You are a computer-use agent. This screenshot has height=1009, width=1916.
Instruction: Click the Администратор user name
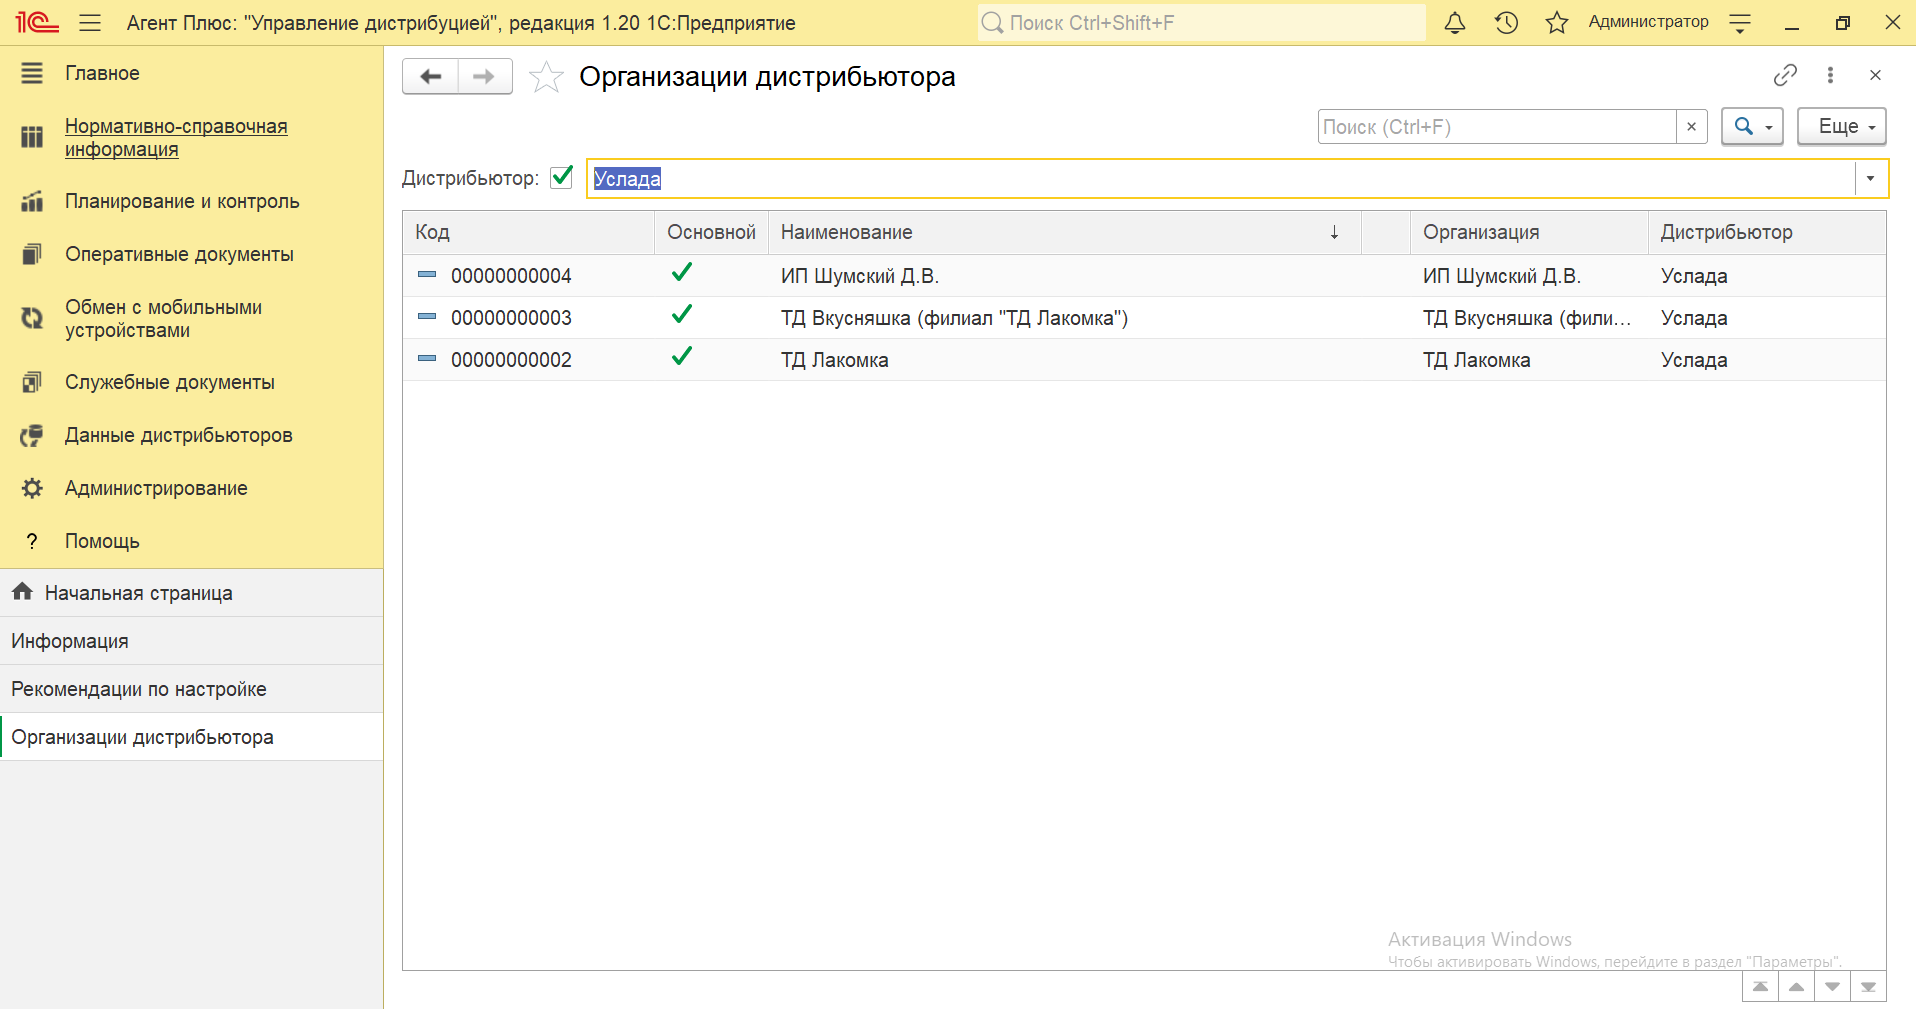[1648, 22]
